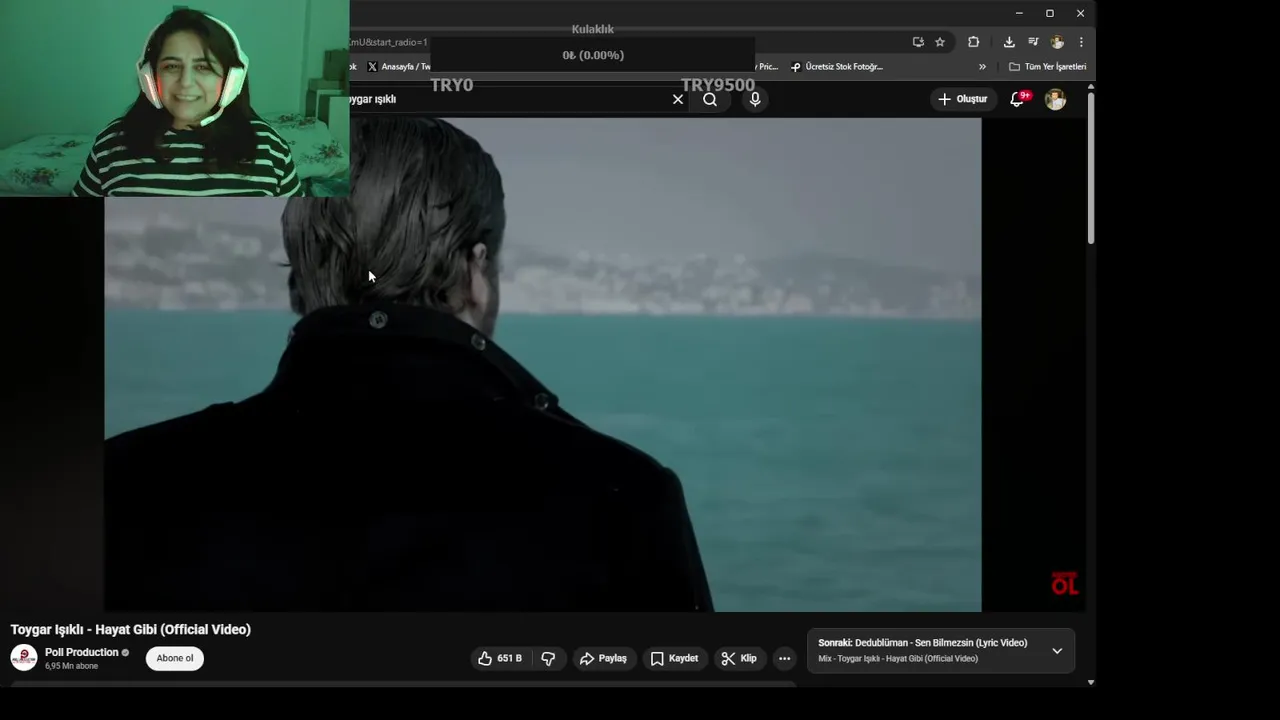Open the Tüm Yer İşaretleri folder

pyautogui.click(x=1047, y=67)
